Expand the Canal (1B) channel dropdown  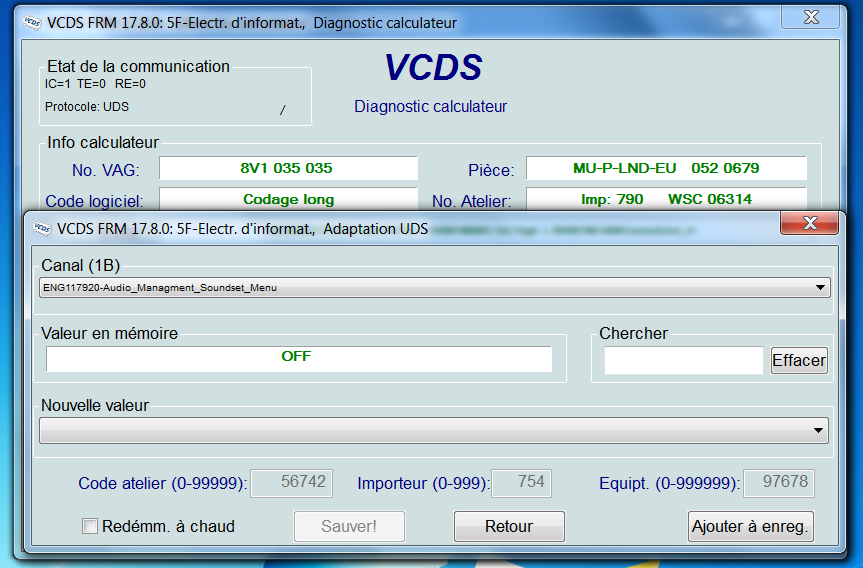coord(821,288)
